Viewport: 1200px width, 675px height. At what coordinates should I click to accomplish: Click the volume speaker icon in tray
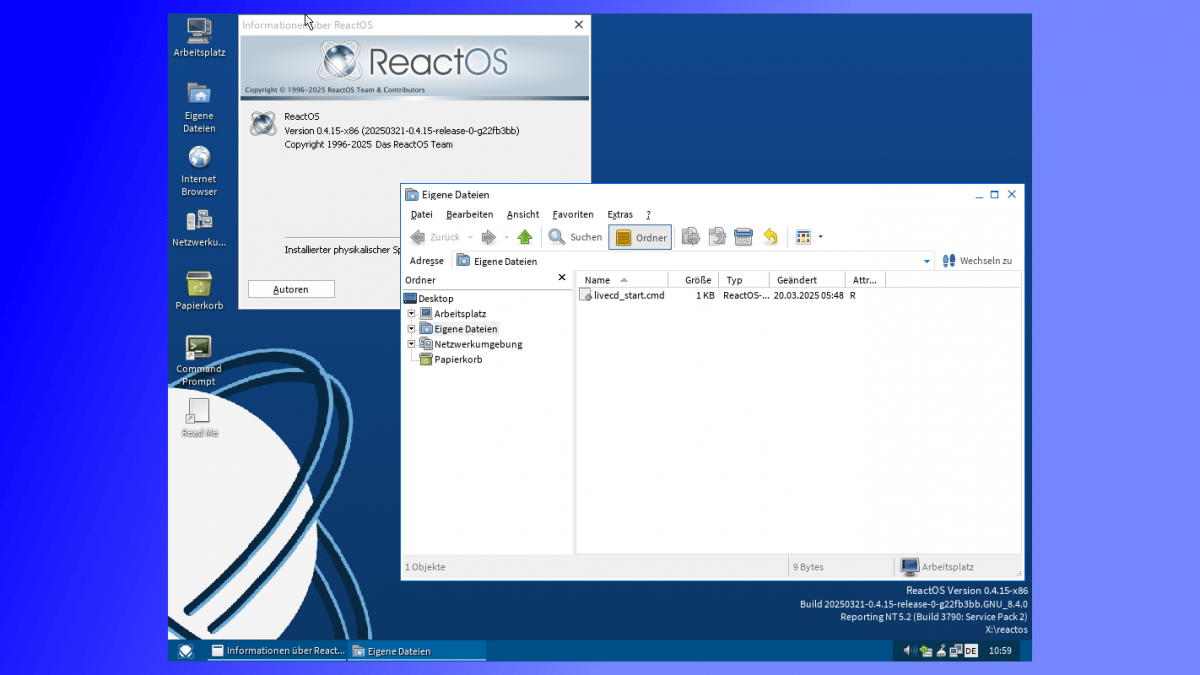[907, 650]
